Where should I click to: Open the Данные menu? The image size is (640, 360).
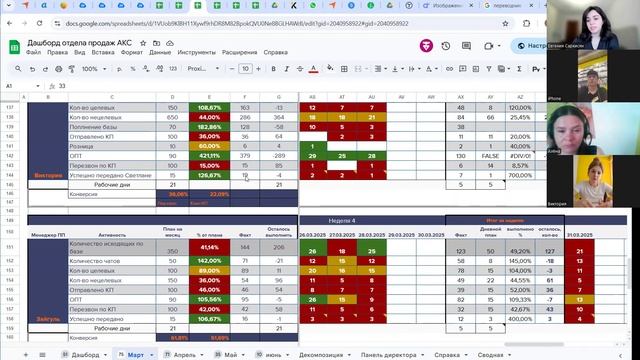point(160,52)
